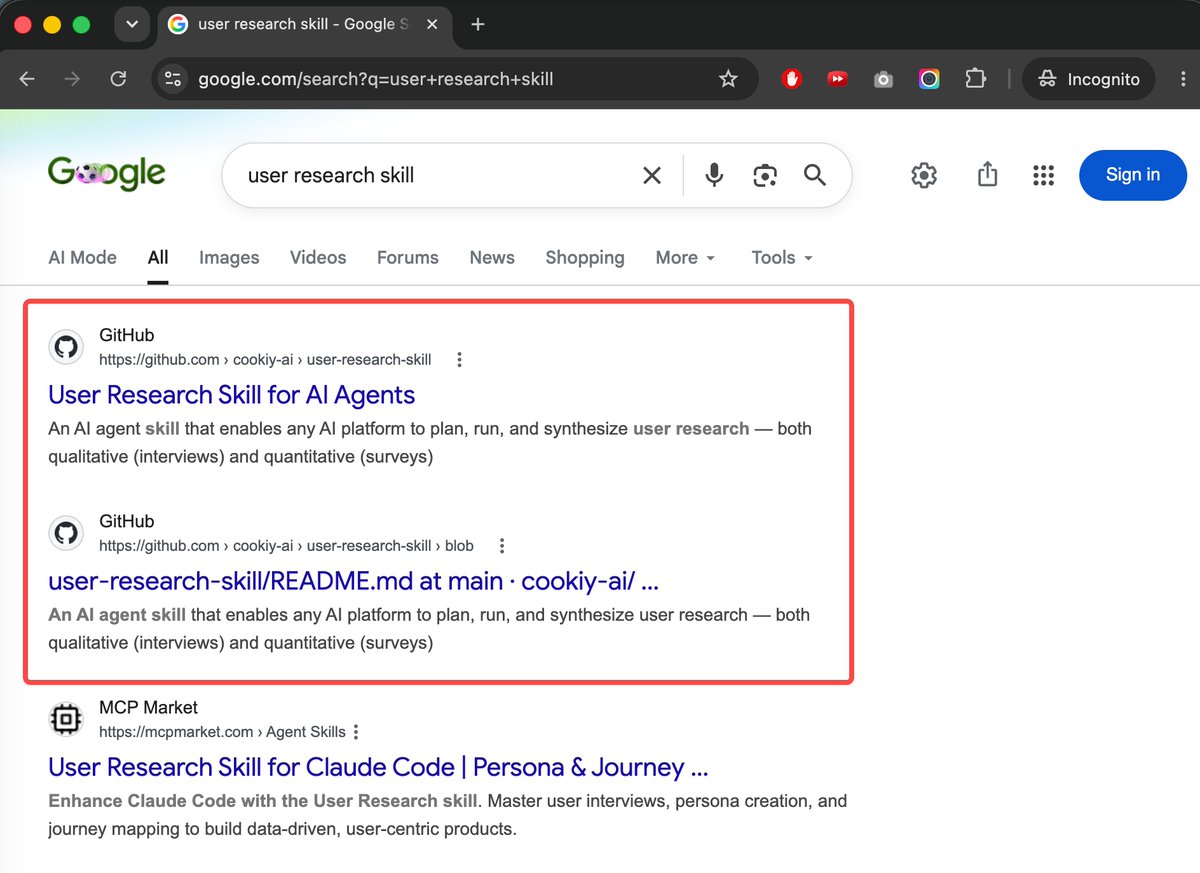Image resolution: width=1200 pixels, height=873 pixels.
Task: Click the MCP Market chip favicon
Action: pyautogui.click(x=66, y=719)
